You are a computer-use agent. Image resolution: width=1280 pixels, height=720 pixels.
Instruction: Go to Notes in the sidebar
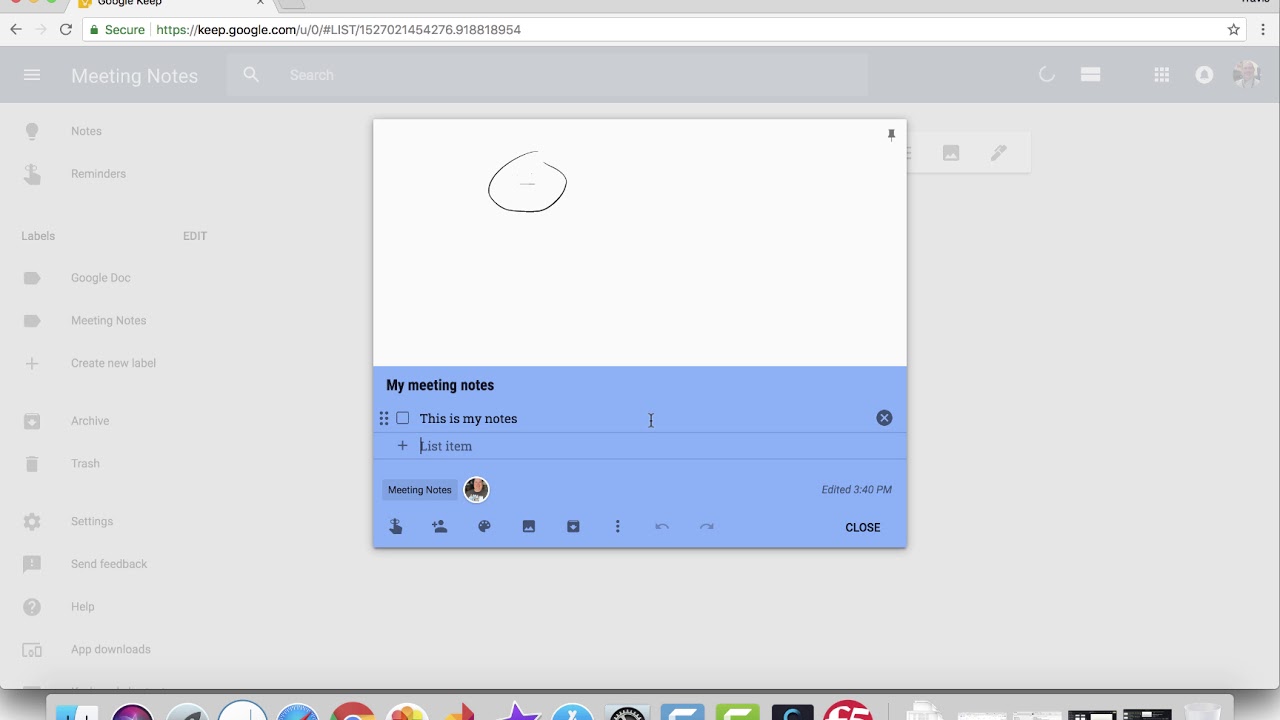pyautogui.click(x=86, y=131)
